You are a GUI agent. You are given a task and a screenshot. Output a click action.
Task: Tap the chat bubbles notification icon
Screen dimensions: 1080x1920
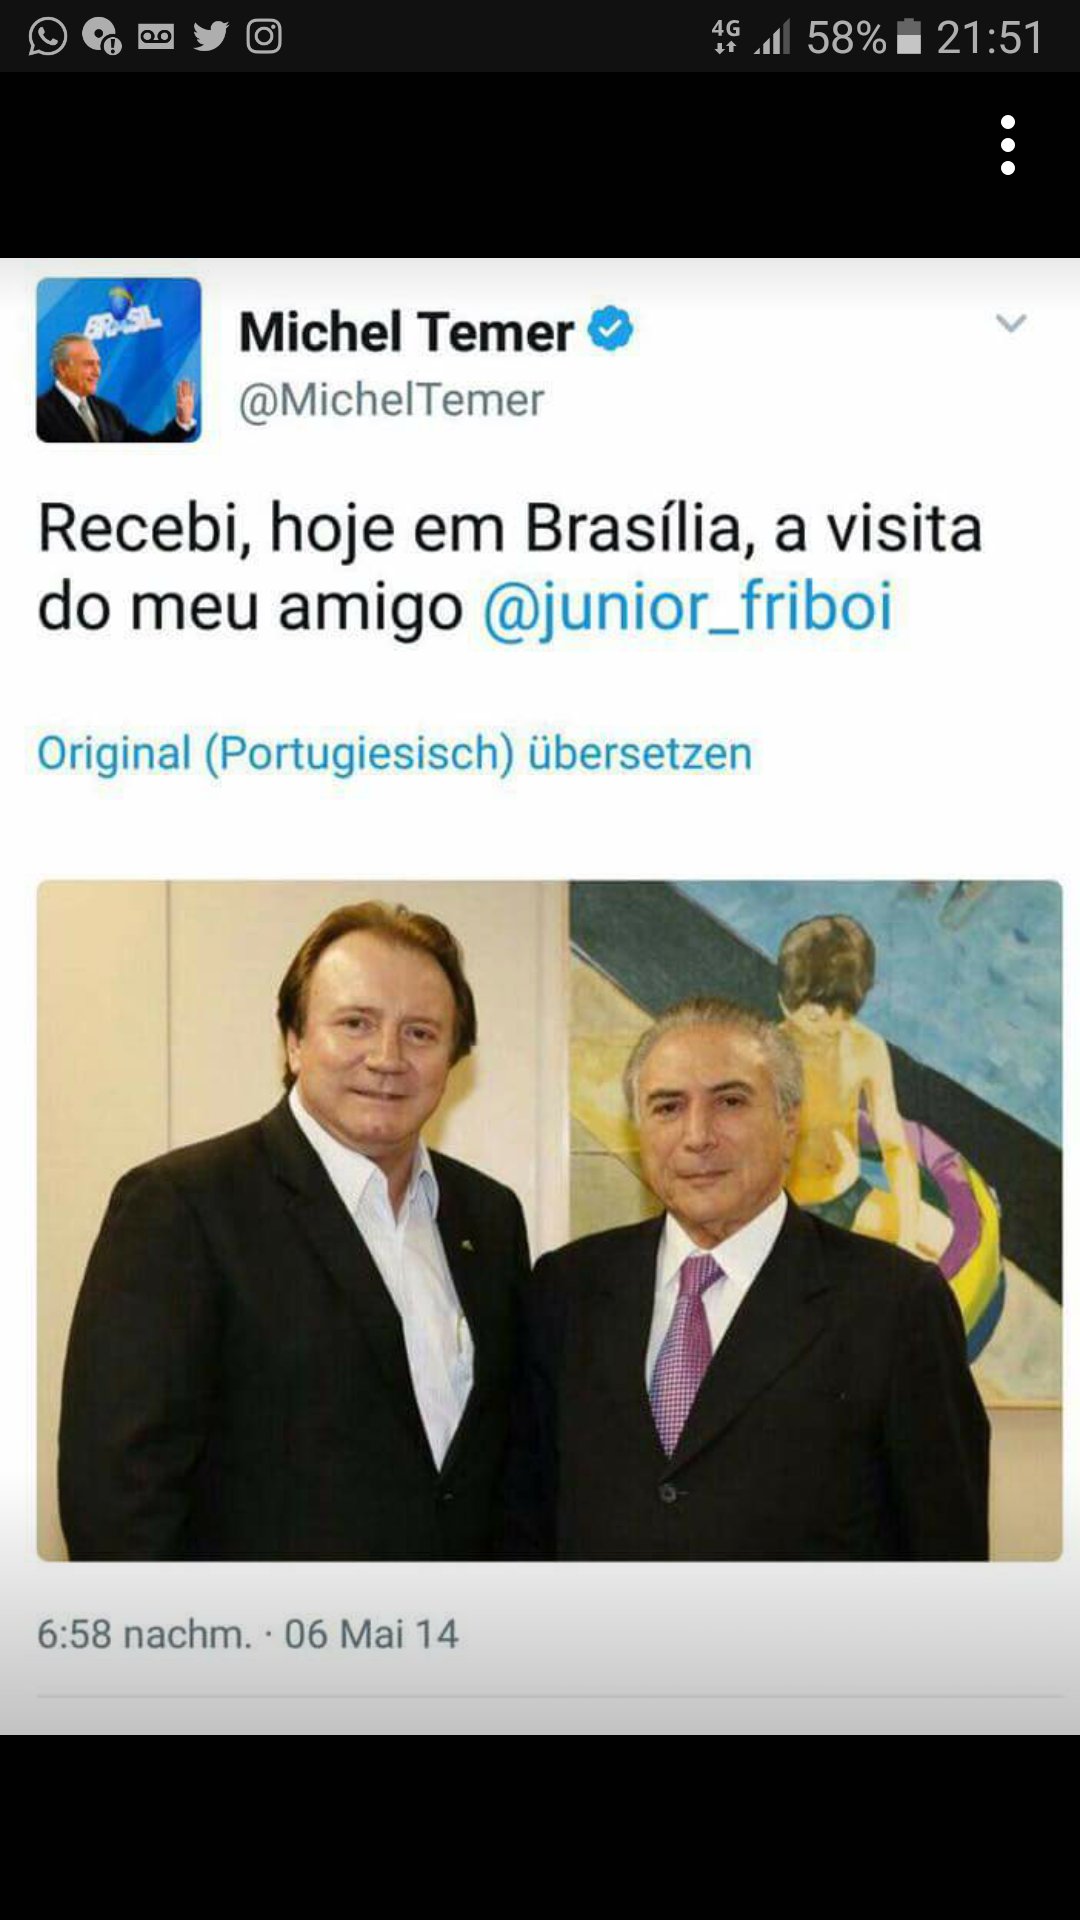(102, 37)
